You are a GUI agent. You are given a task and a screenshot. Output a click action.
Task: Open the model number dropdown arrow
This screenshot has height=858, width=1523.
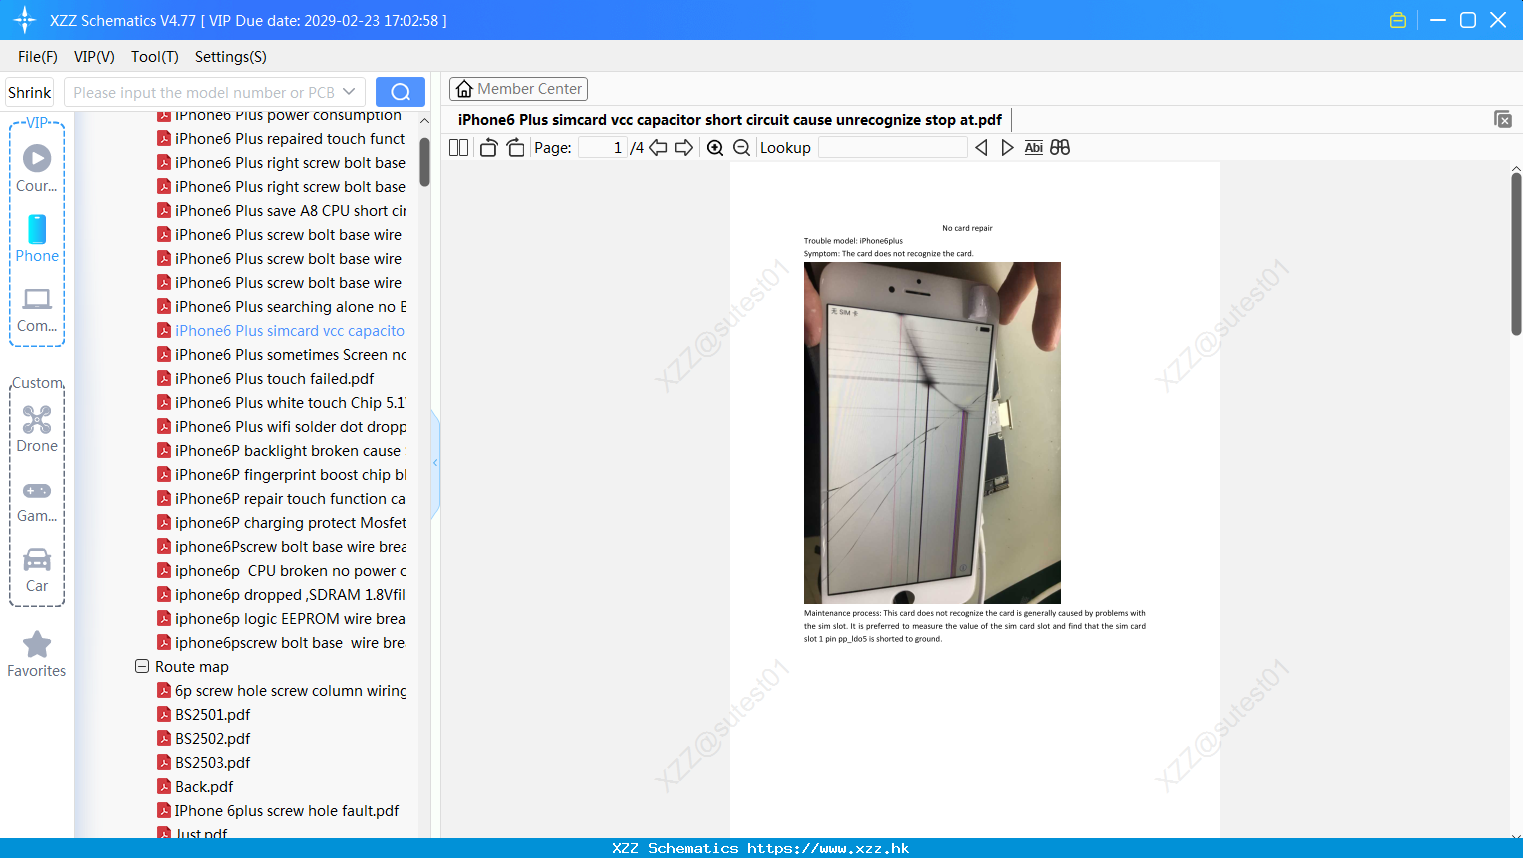[349, 92]
